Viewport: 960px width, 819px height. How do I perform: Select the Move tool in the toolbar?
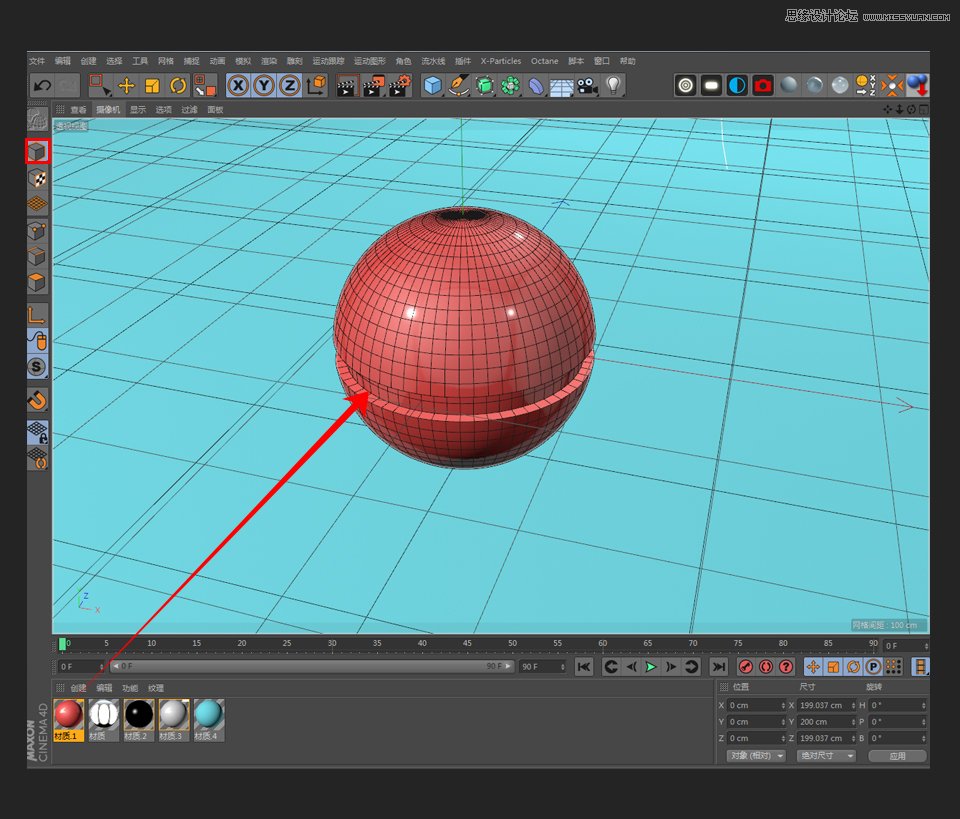pos(127,85)
